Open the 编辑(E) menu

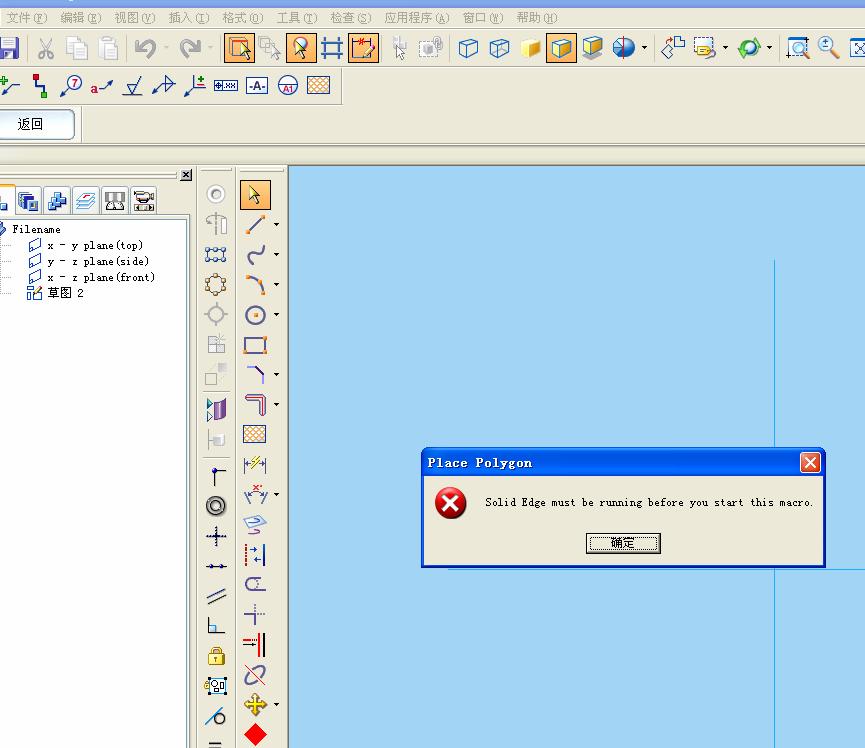click(x=81, y=18)
